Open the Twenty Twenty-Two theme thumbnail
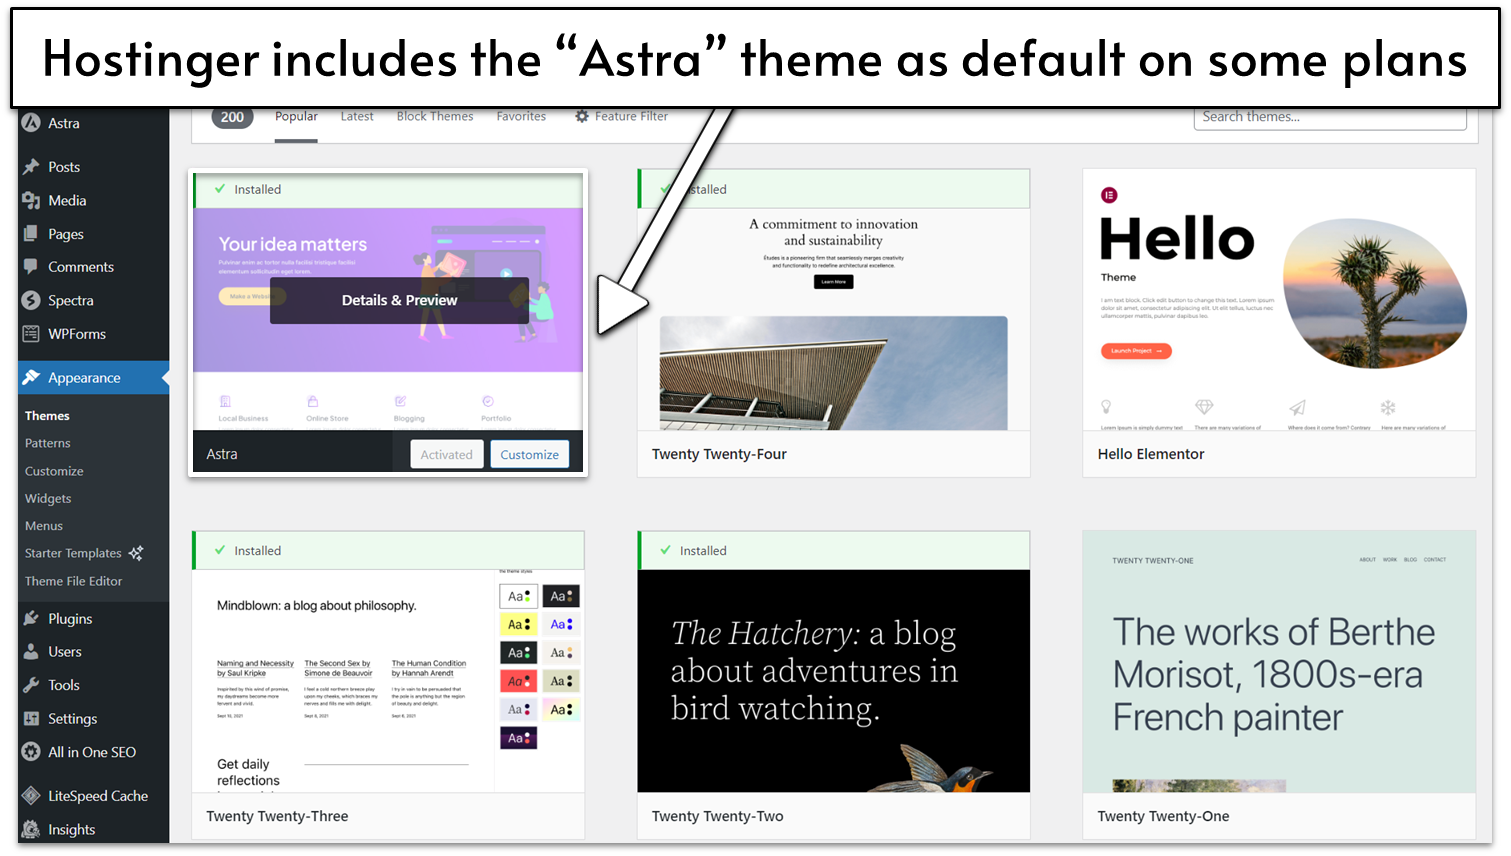Screen dimensions: 1511x856 834,681
